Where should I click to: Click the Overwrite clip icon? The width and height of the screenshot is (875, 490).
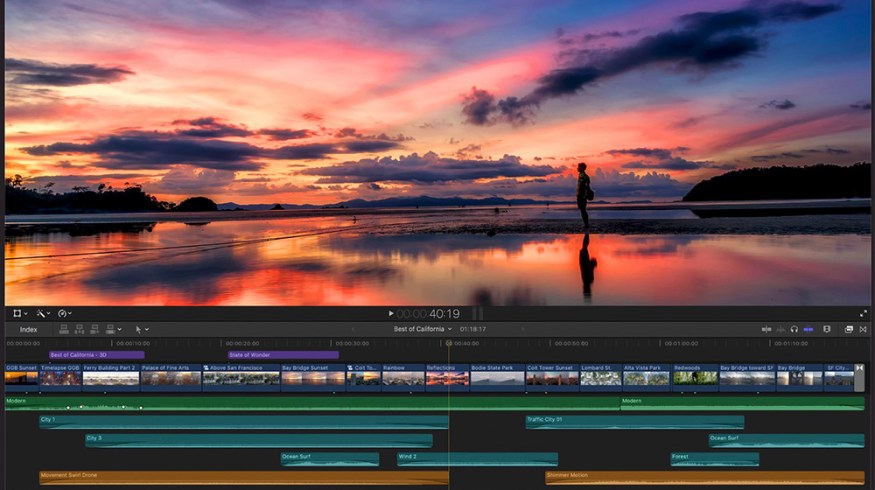point(109,328)
